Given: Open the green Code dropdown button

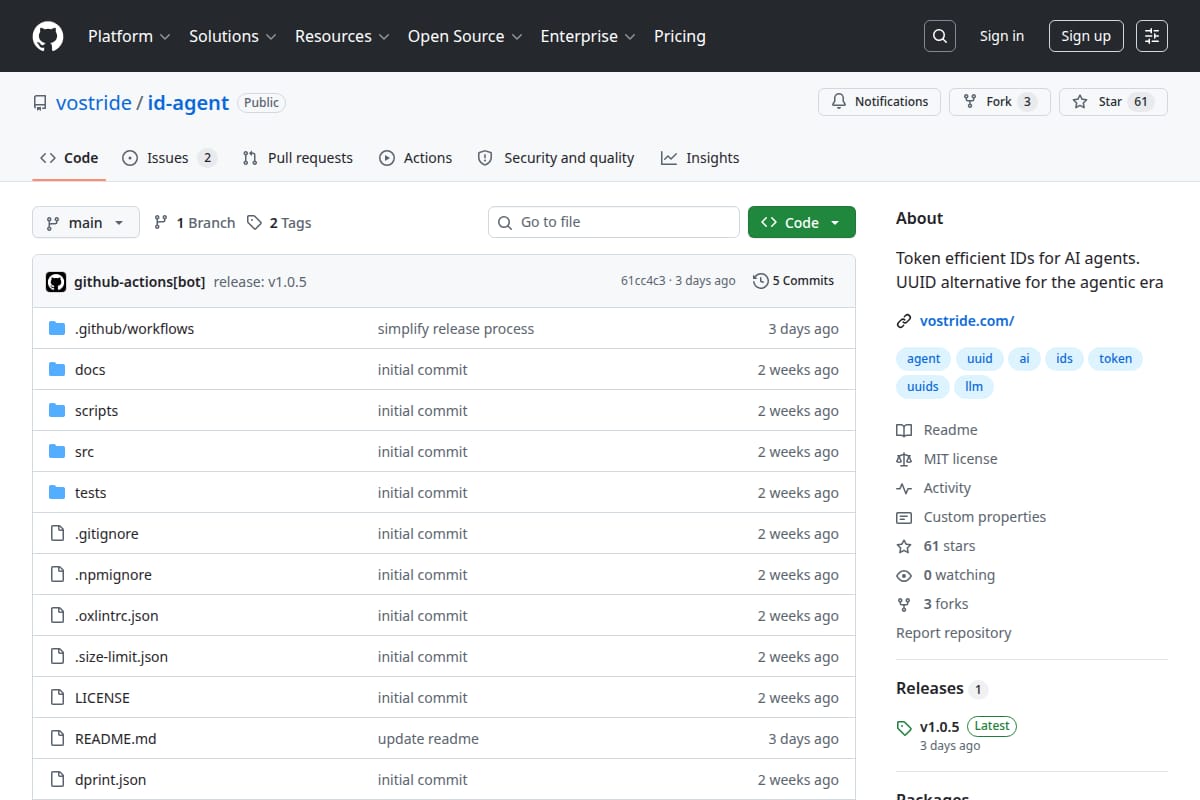Looking at the screenshot, I should 802,222.
